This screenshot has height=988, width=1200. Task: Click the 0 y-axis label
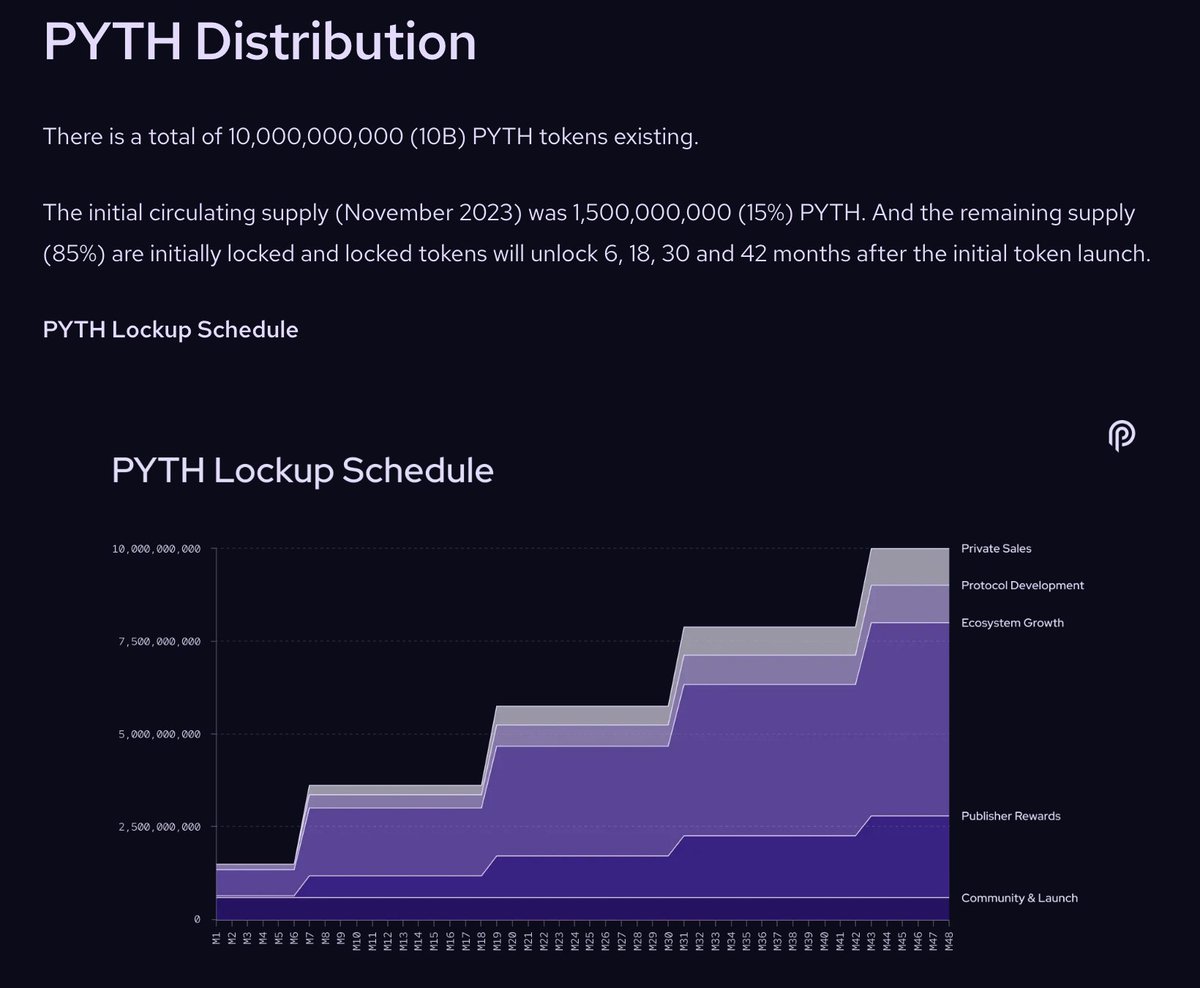[x=197, y=919]
